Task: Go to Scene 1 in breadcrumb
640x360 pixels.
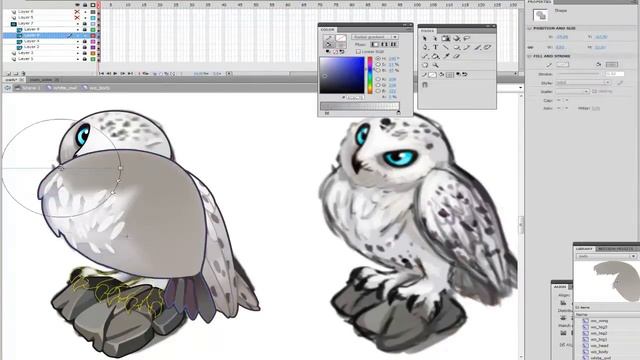Action: (28, 88)
